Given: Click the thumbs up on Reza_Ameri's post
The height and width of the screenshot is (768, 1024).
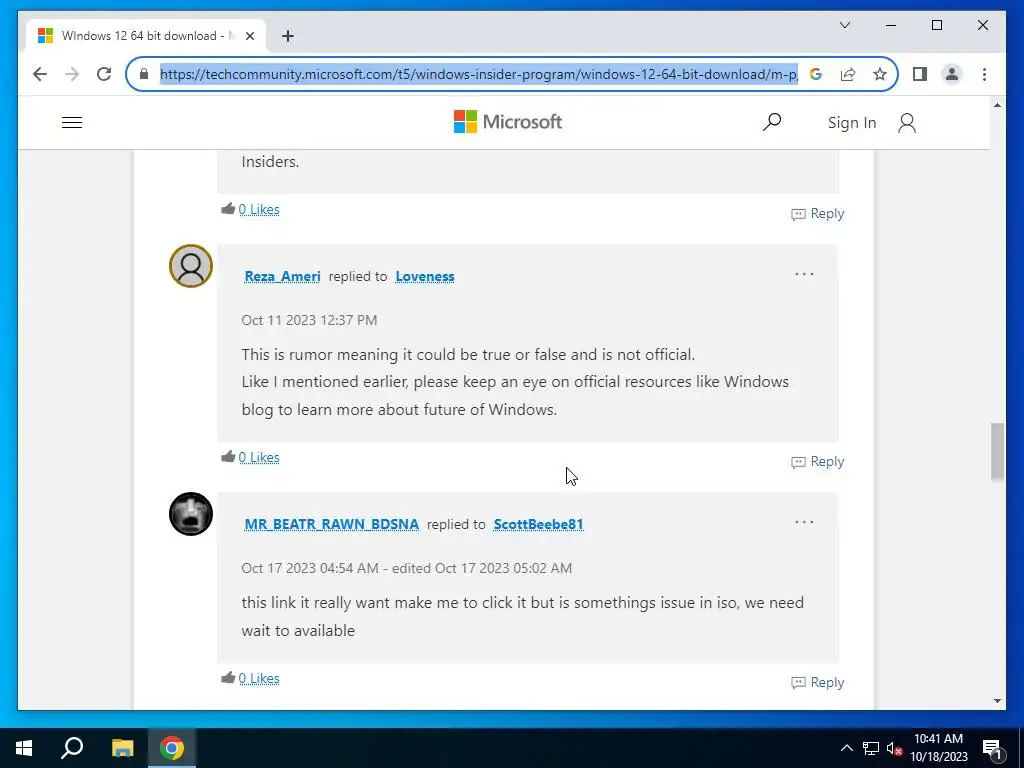Looking at the screenshot, I should point(228,456).
